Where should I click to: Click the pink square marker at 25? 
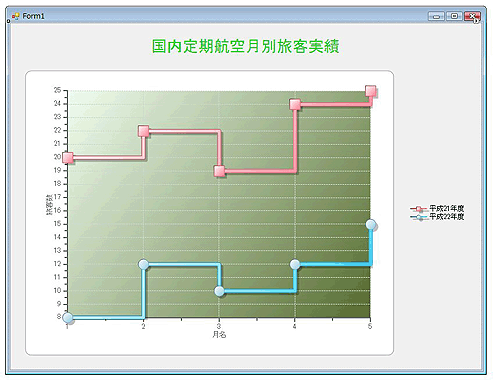(370, 90)
